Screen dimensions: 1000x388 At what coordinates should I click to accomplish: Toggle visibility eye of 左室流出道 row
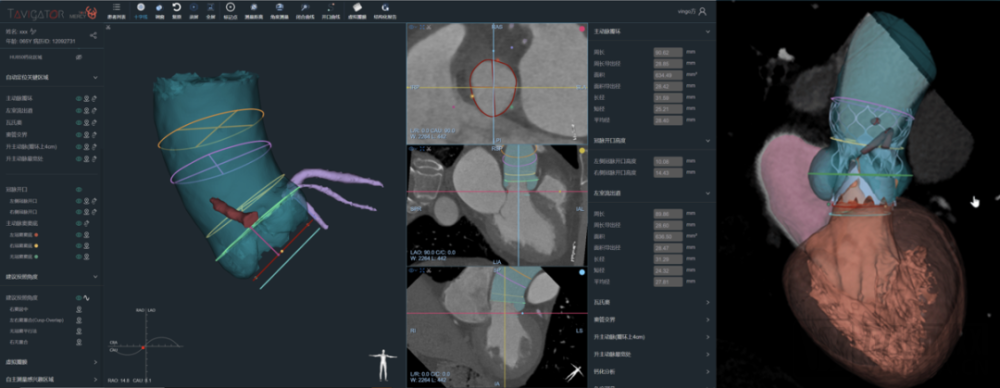(78, 110)
